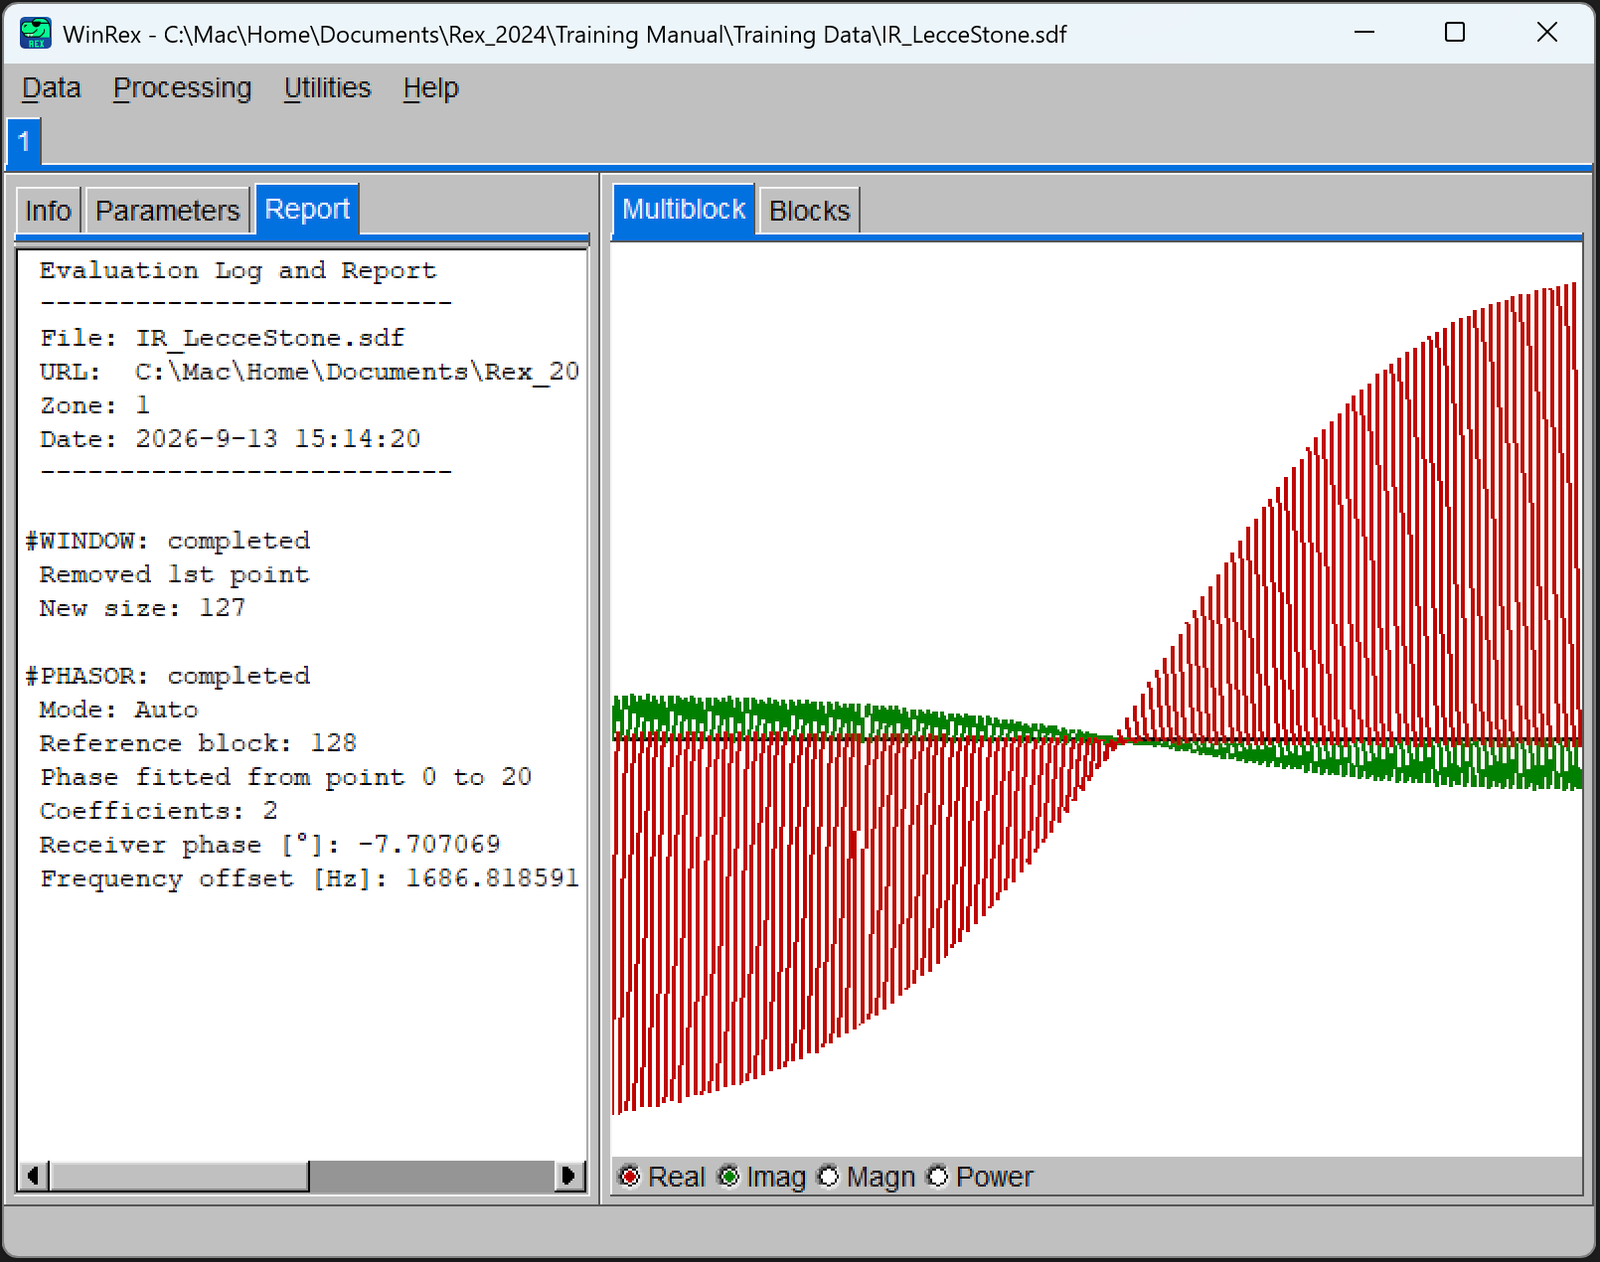Maximize the WinRex window
Image resolution: width=1600 pixels, height=1262 pixels.
1455,33
